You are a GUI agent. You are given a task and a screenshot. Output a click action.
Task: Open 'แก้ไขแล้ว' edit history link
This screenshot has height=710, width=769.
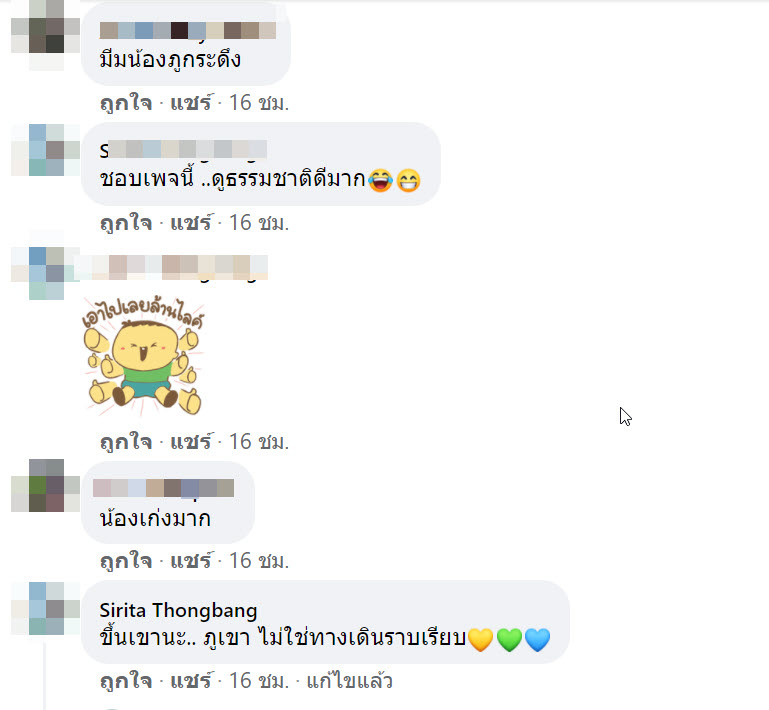point(350,681)
